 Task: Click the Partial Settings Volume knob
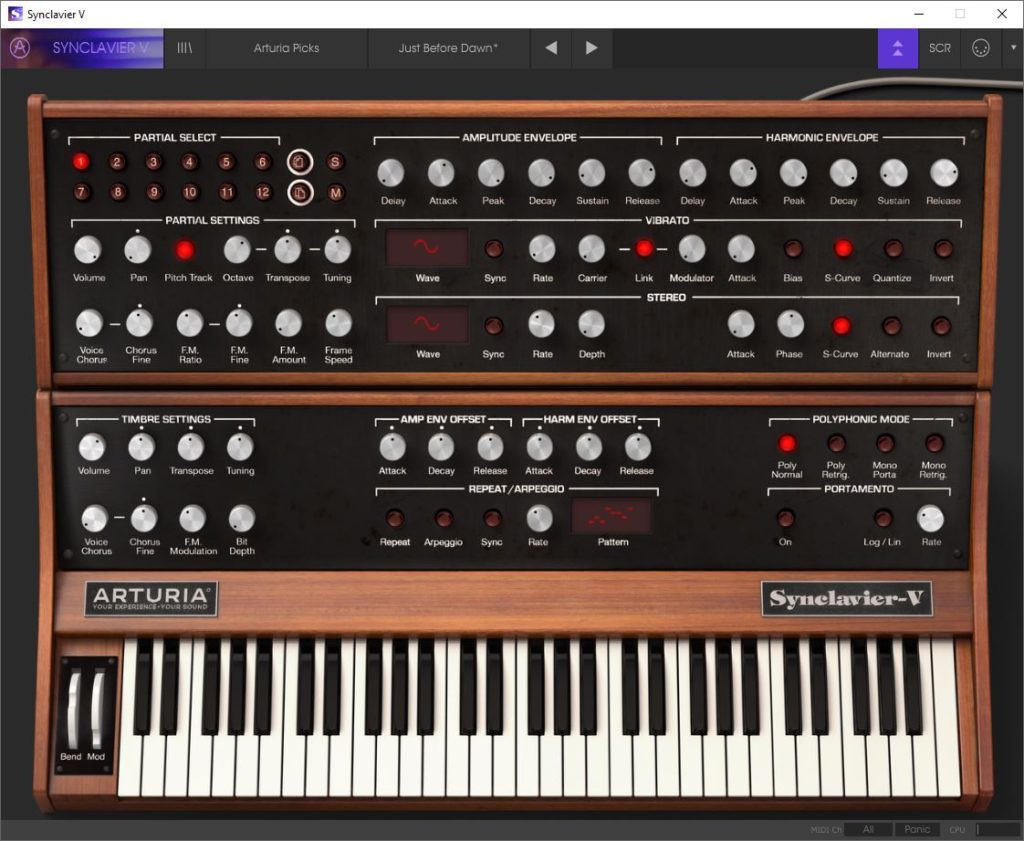coord(88,249)
